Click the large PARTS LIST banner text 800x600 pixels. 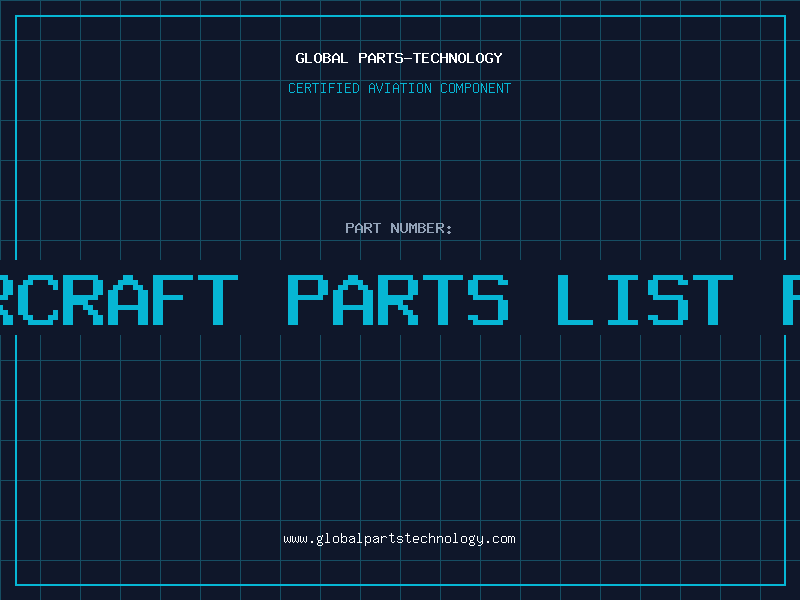tap(510, 299)
